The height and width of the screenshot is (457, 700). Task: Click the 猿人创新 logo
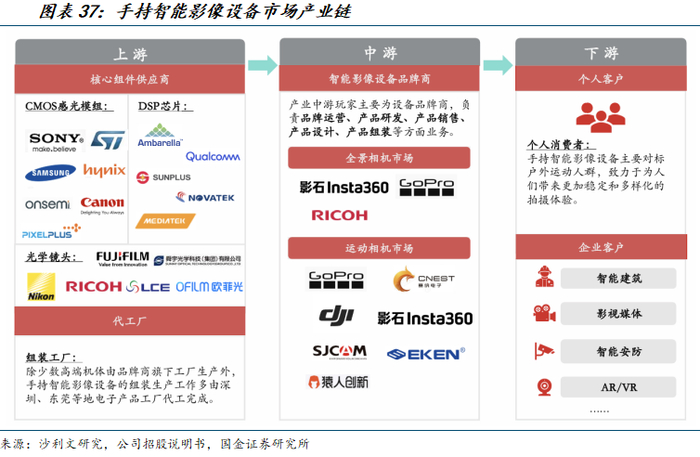[339, 382]
